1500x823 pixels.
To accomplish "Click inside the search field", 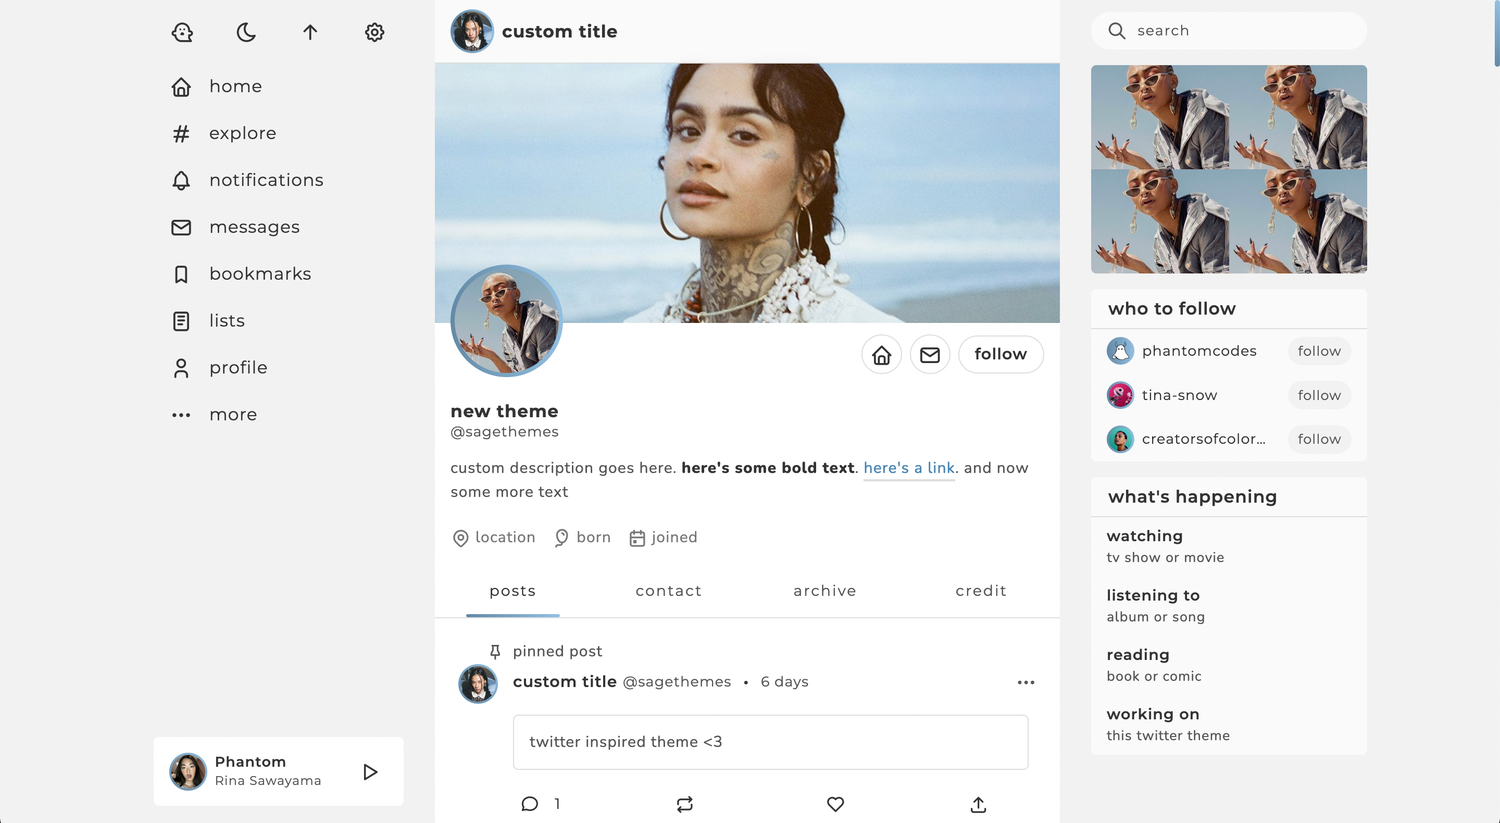I will 1240,31.
